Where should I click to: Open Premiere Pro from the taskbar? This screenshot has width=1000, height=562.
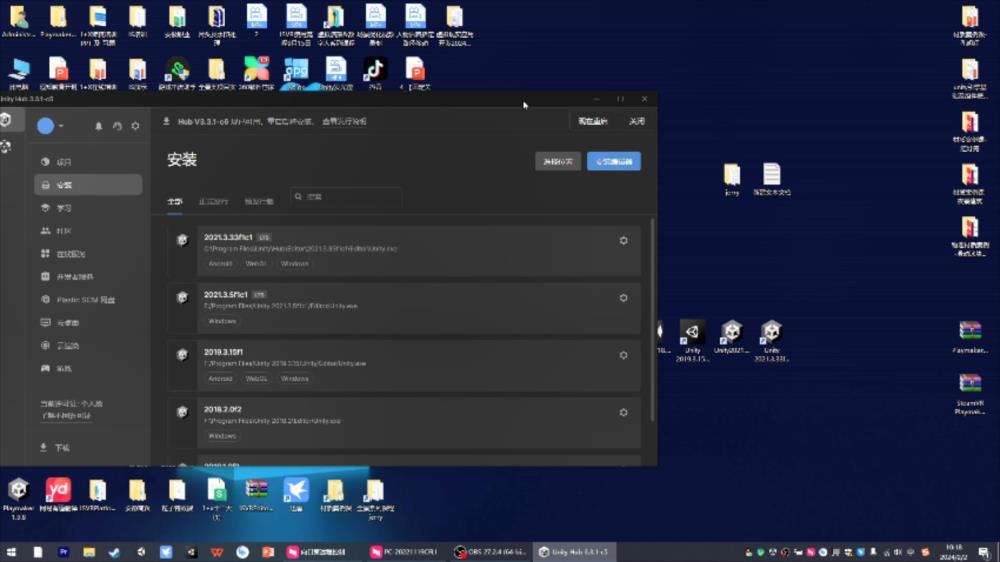click(x=64, y=552)
